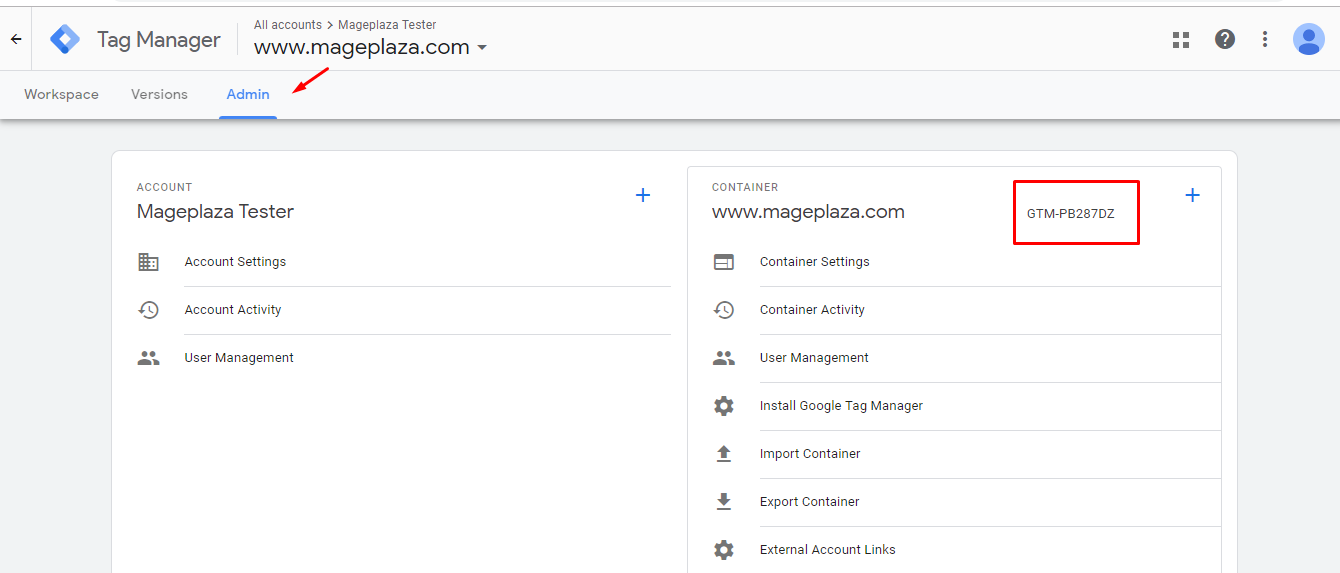This screenshot has height=573, width=1340.
Task: Open Mageplaza Tester breadcrumb link
Action: click(x=387, y=25)
